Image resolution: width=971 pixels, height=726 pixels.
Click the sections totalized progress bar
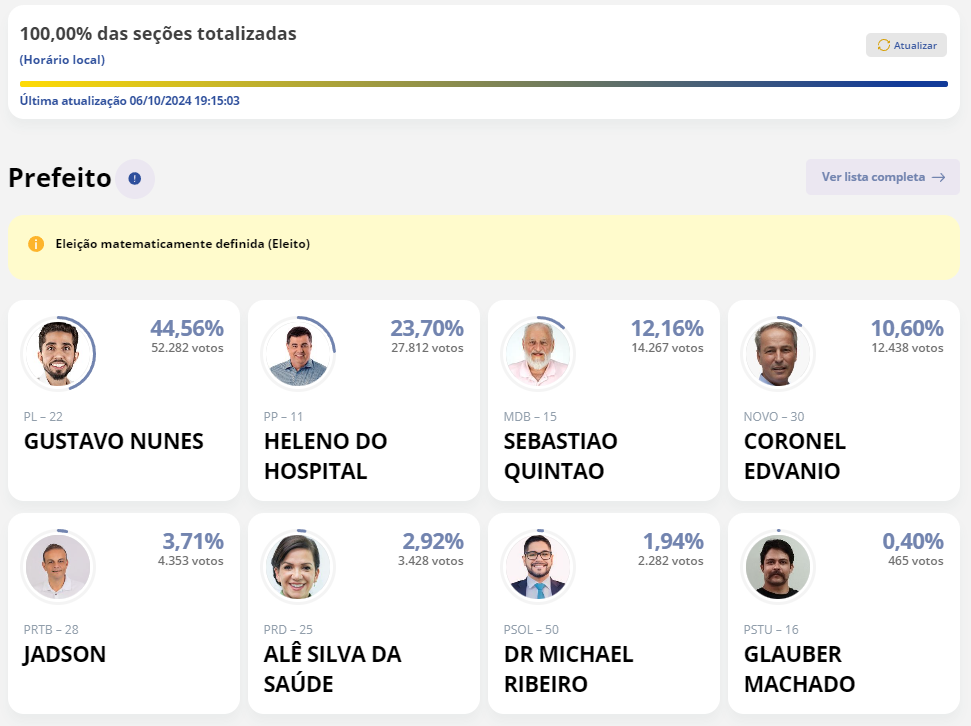483,84
